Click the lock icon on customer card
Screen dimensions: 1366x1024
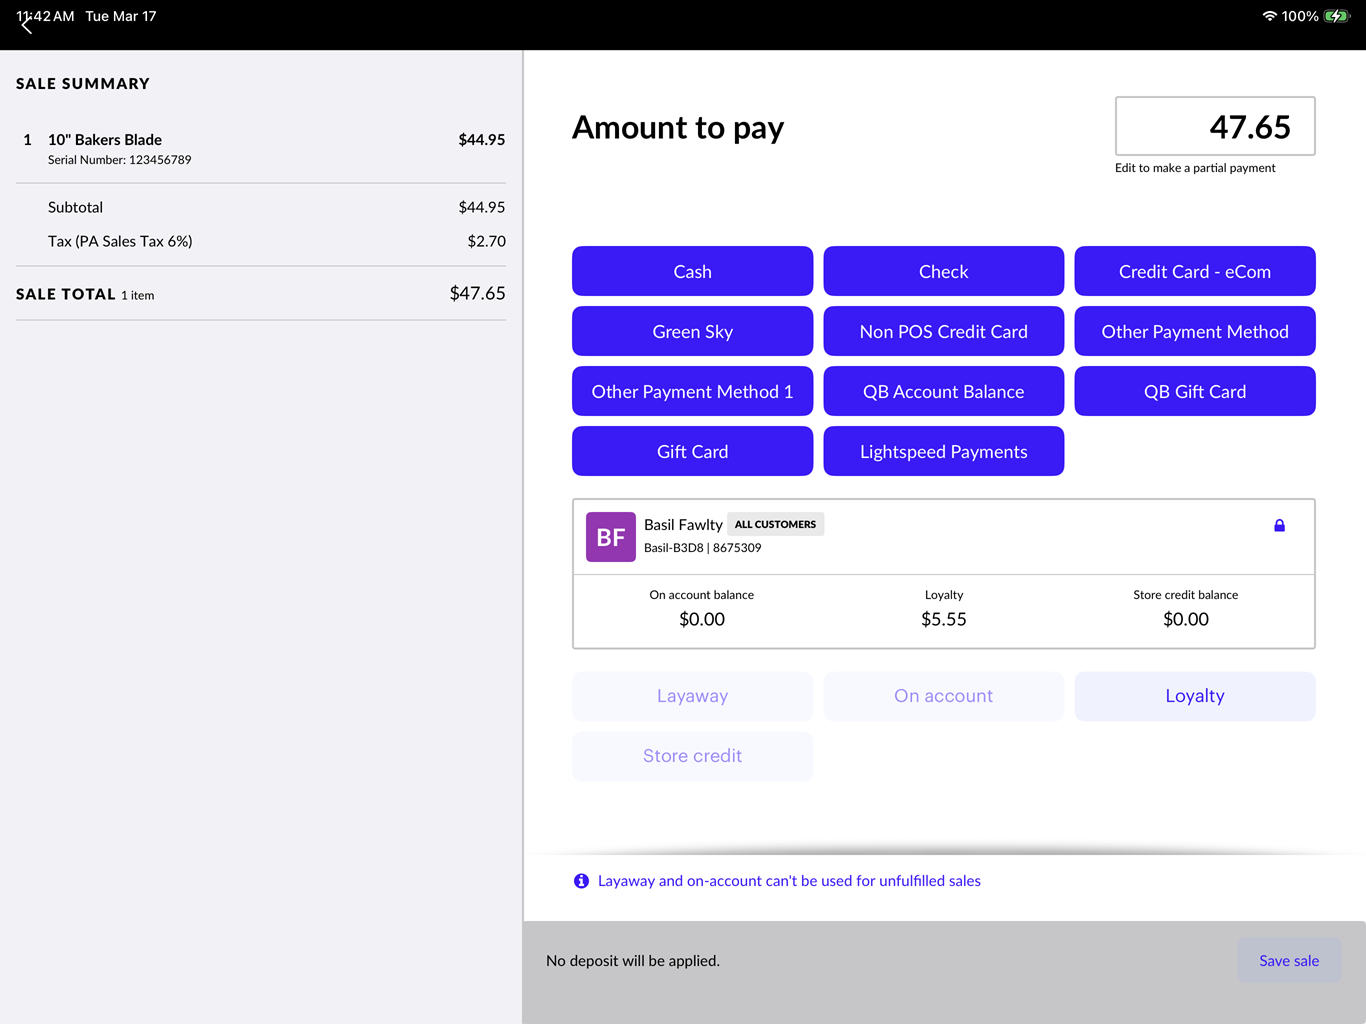point(1279,525)
